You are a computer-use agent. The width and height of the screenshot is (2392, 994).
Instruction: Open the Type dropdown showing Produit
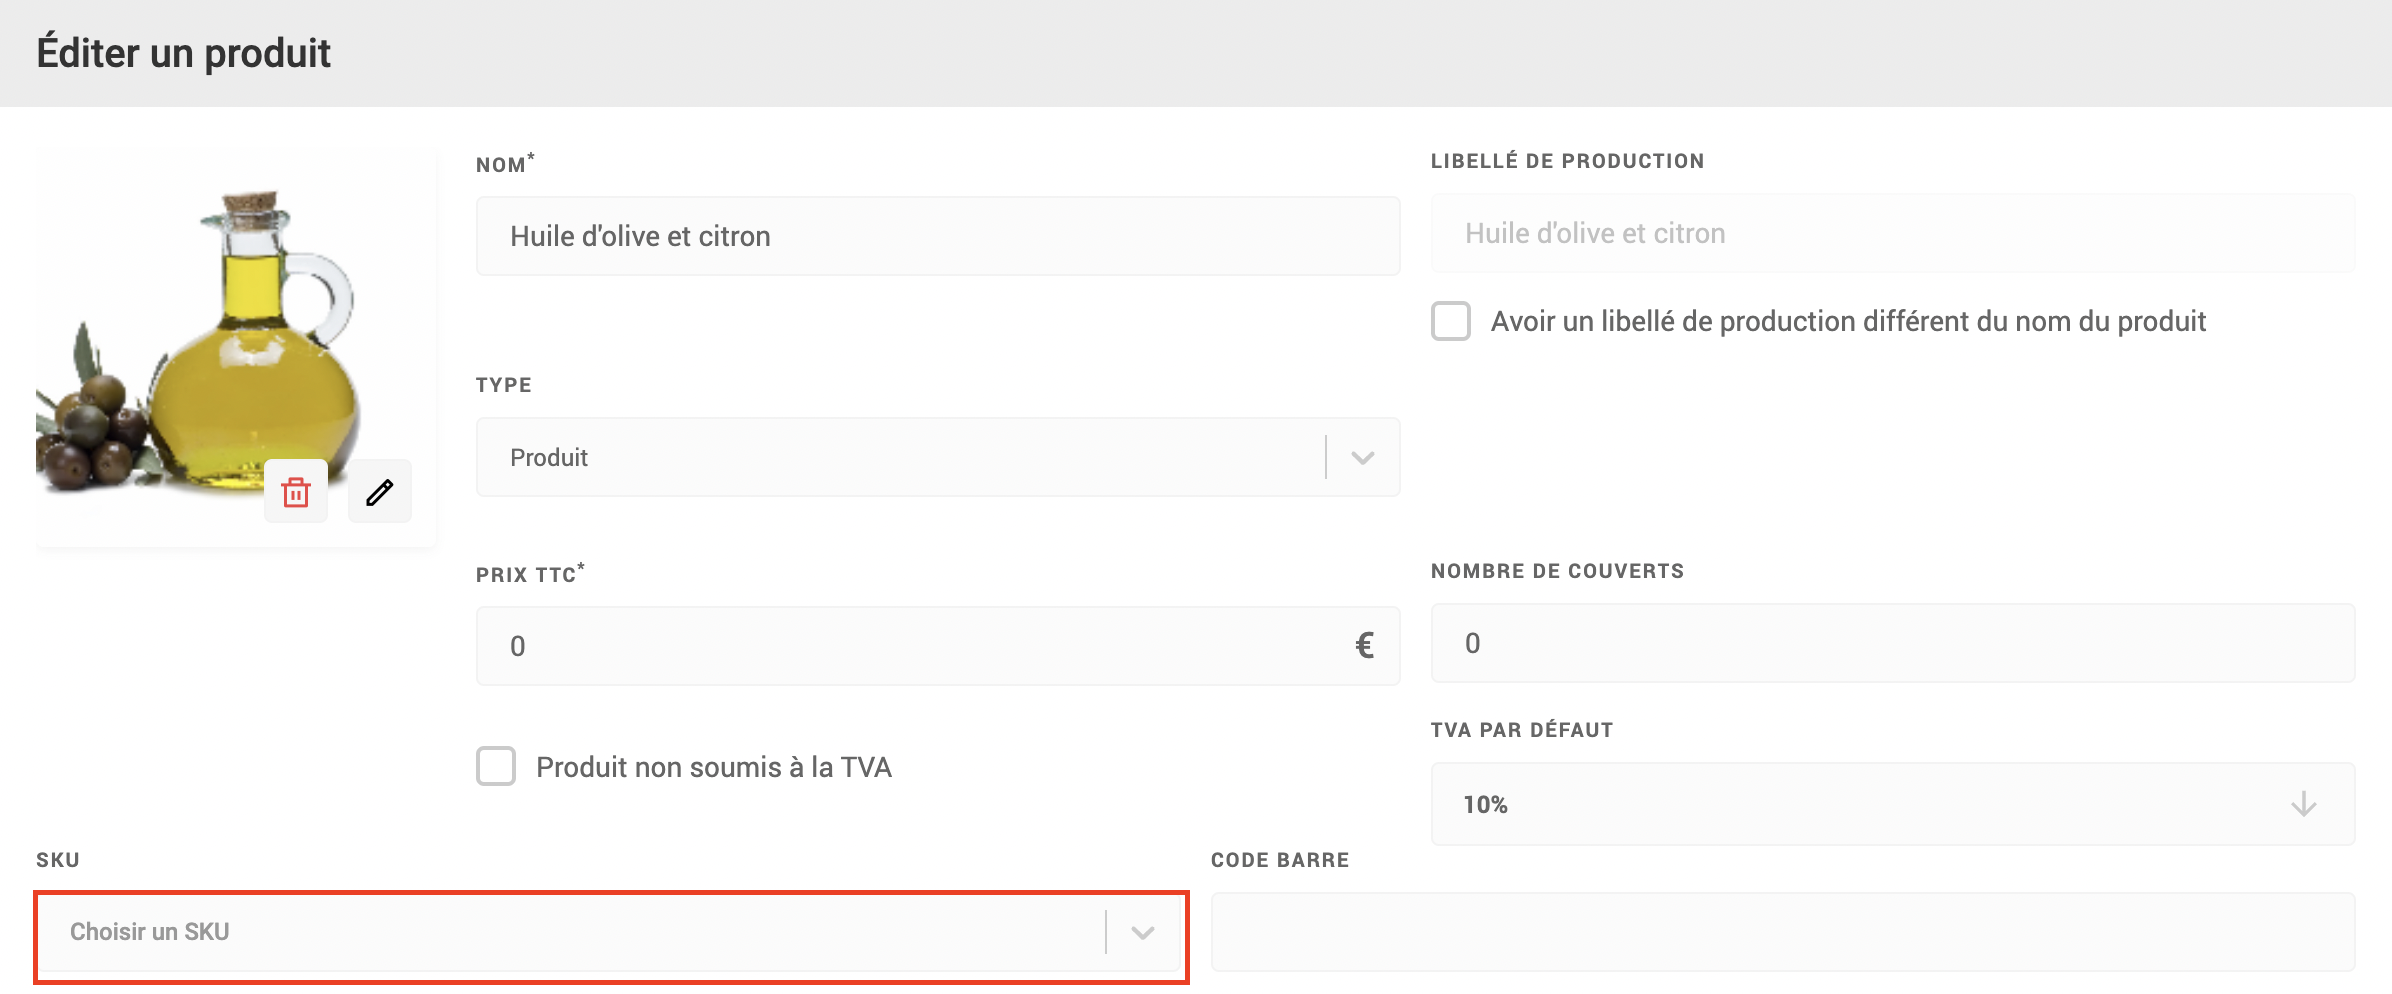900,458
